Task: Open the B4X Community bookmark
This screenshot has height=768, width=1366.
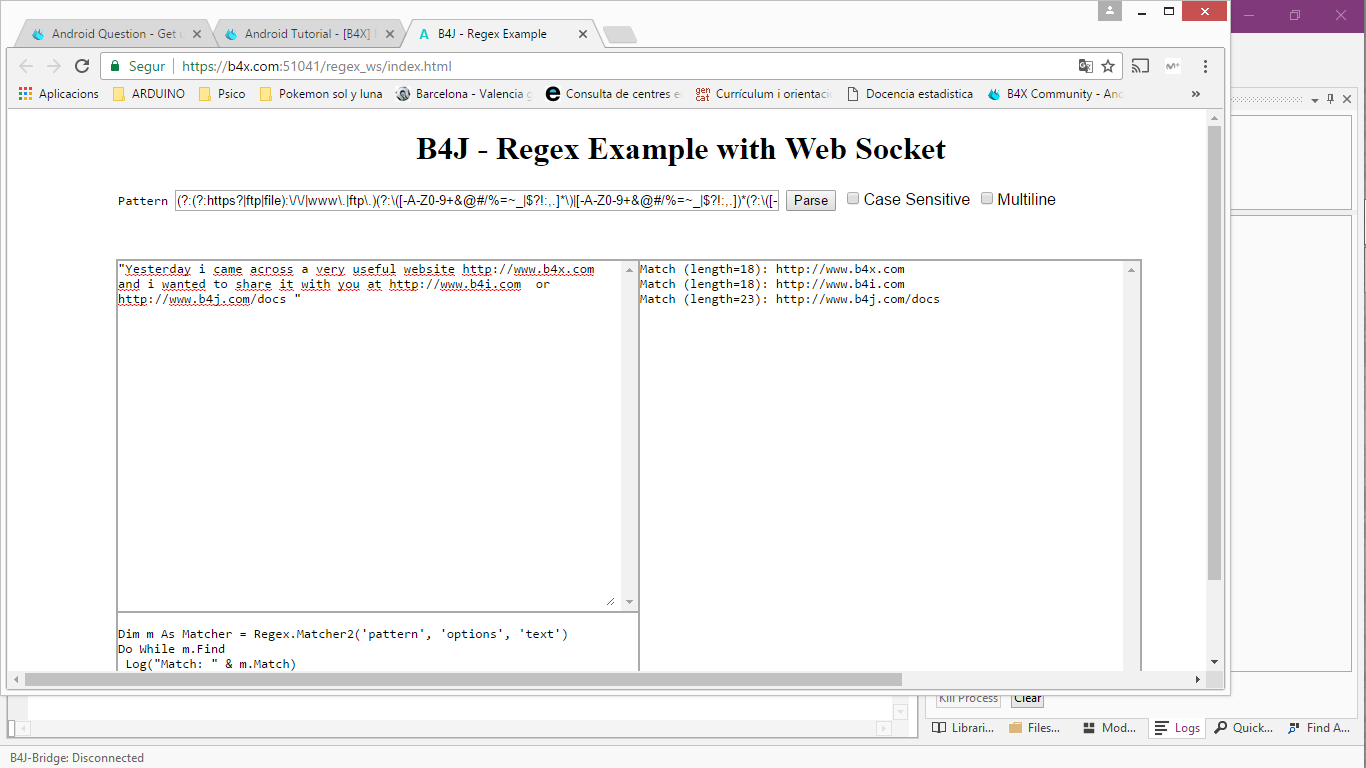Action: pyautogui.click(x=1055, y=94)
